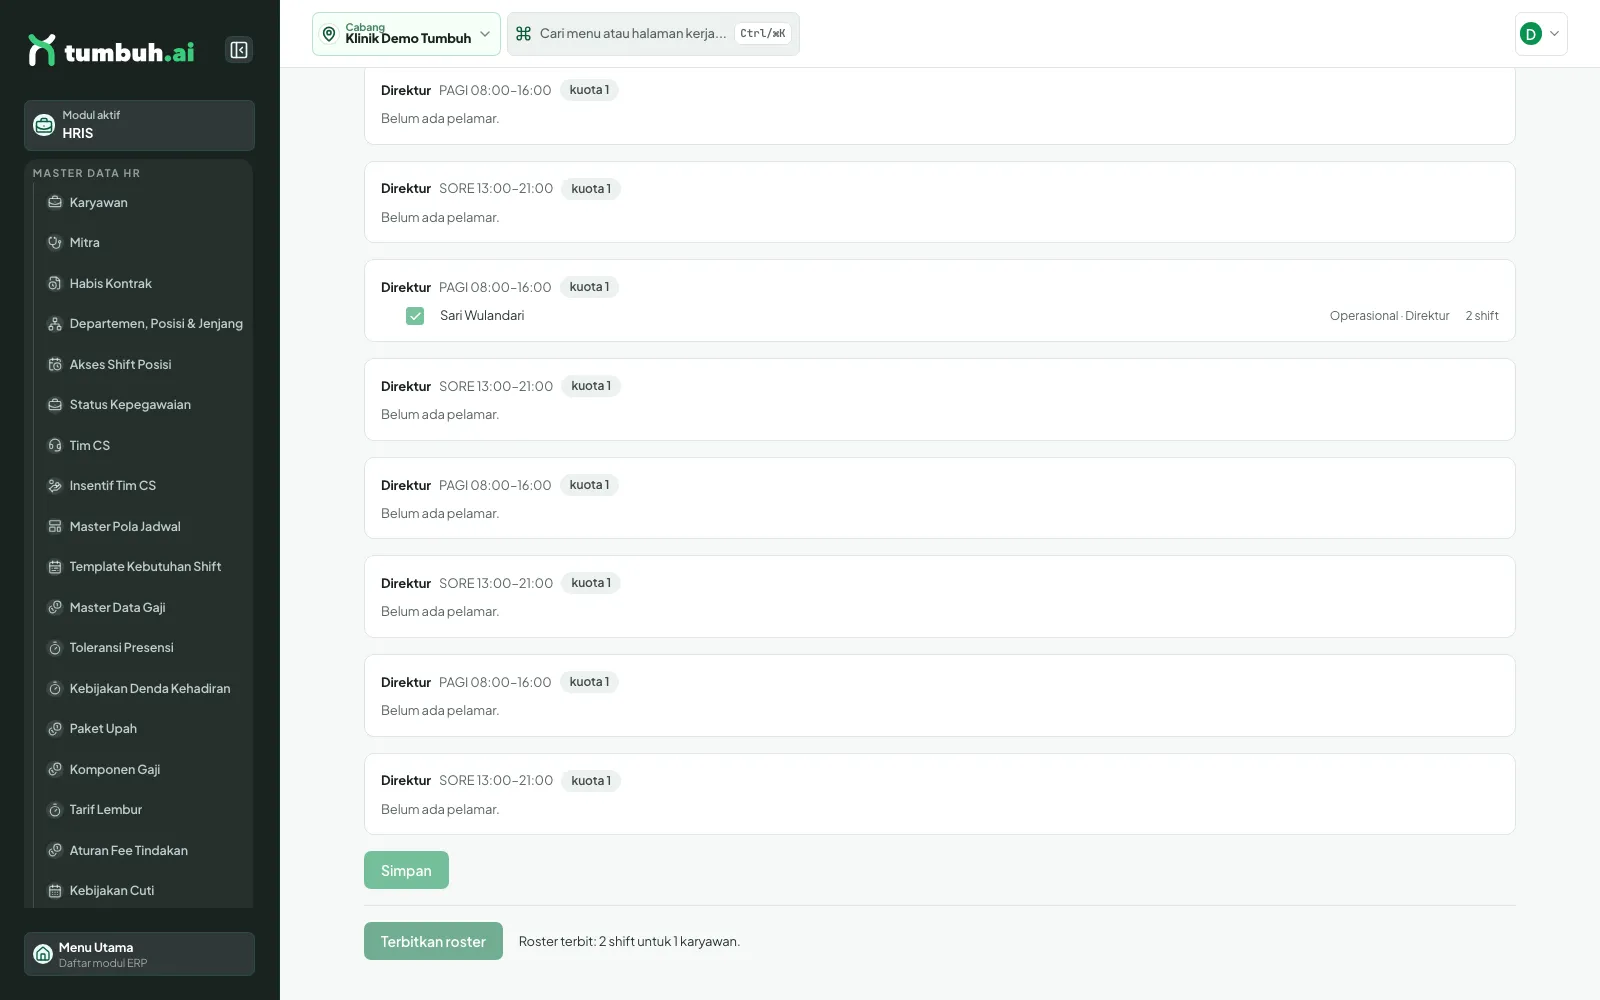Open Paket Upah menu item
Image resolution: width=1600 pixels, height=1000 pixels.
(x=141, y=729)
